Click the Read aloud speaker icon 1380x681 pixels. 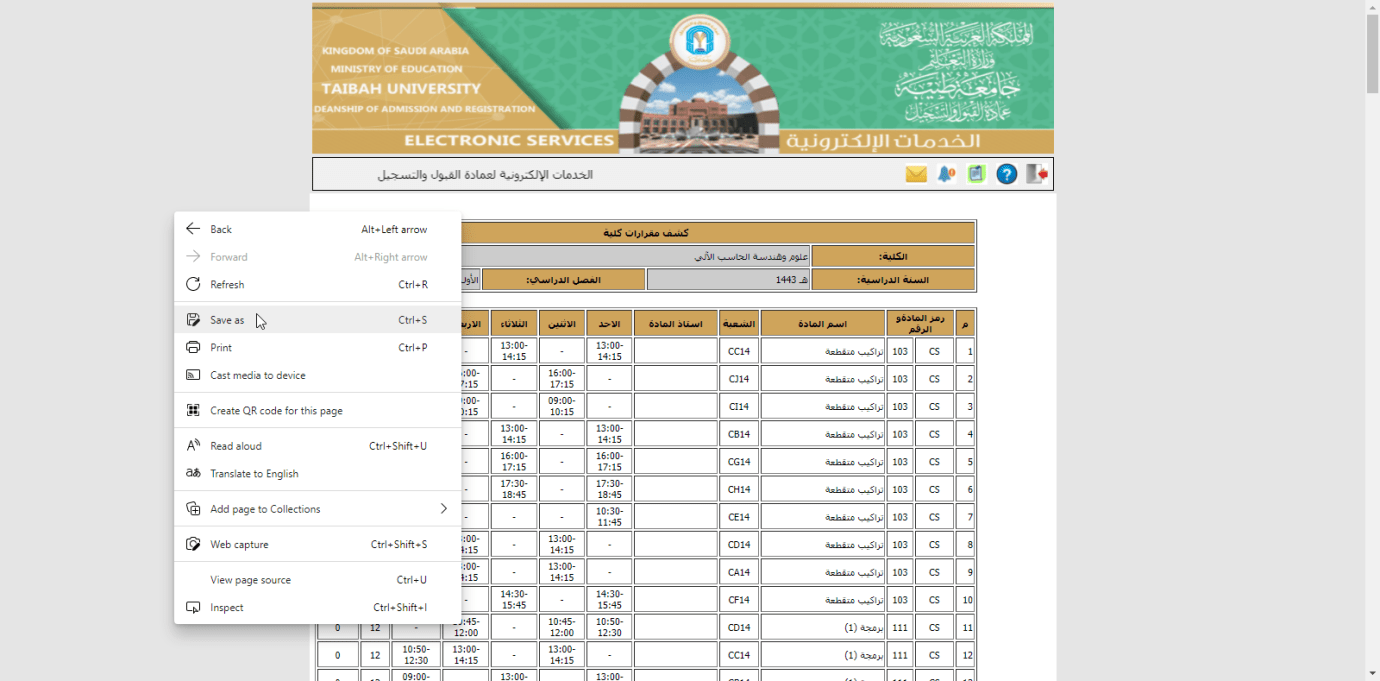click(x=193, y=446)
